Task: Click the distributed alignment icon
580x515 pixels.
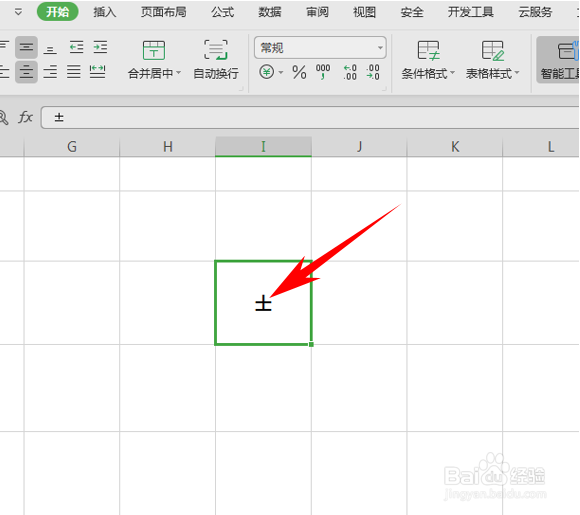Action: (x=97, y=72)
